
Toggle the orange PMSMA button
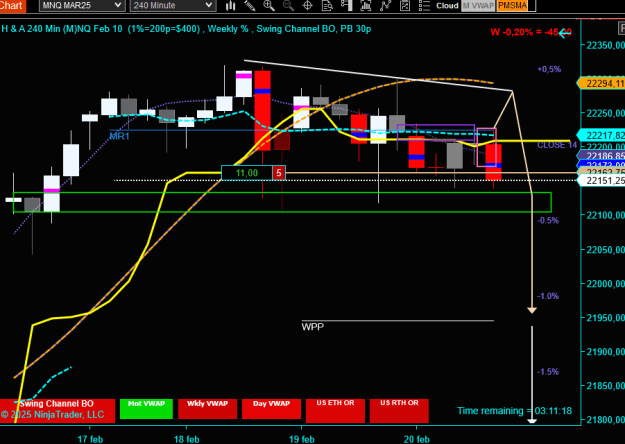point(512,6)
